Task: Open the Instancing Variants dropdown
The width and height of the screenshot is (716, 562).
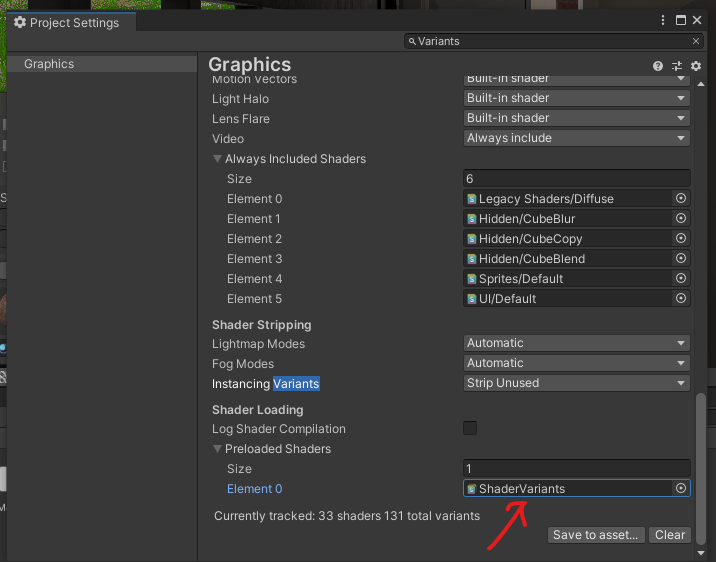Action: [x=577, y=383]
